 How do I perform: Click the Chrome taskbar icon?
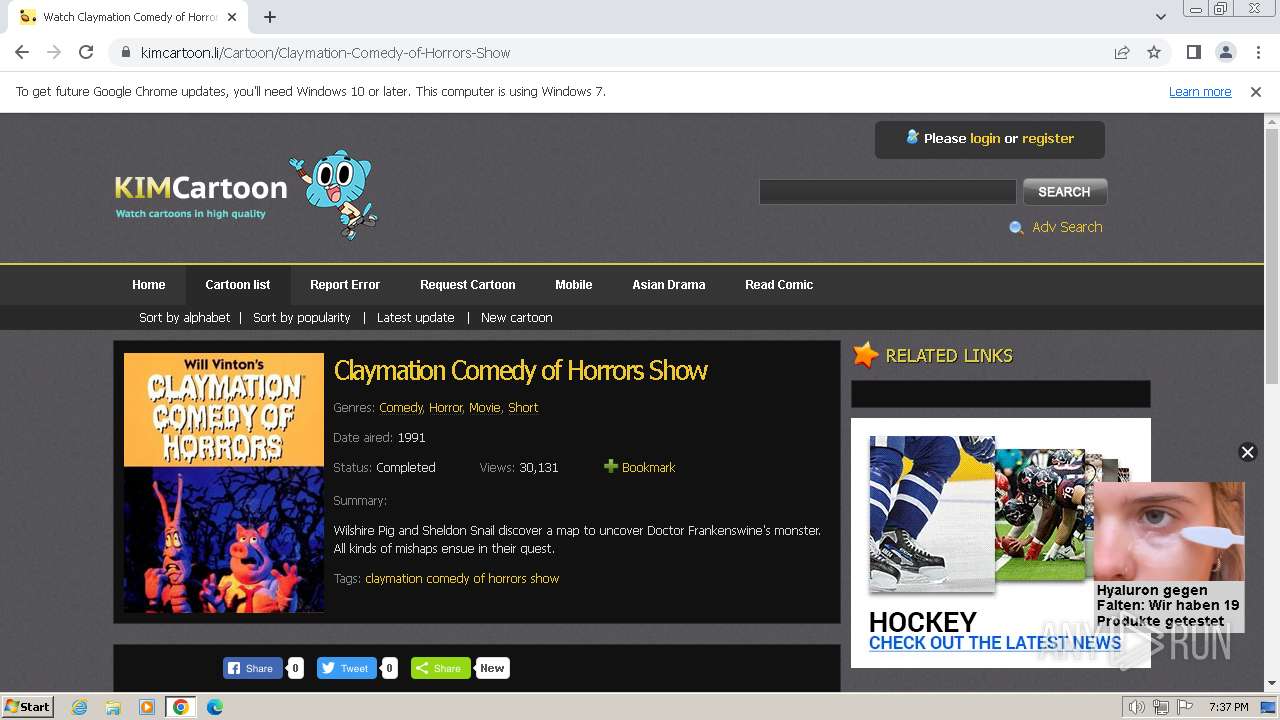pos(181,707)
